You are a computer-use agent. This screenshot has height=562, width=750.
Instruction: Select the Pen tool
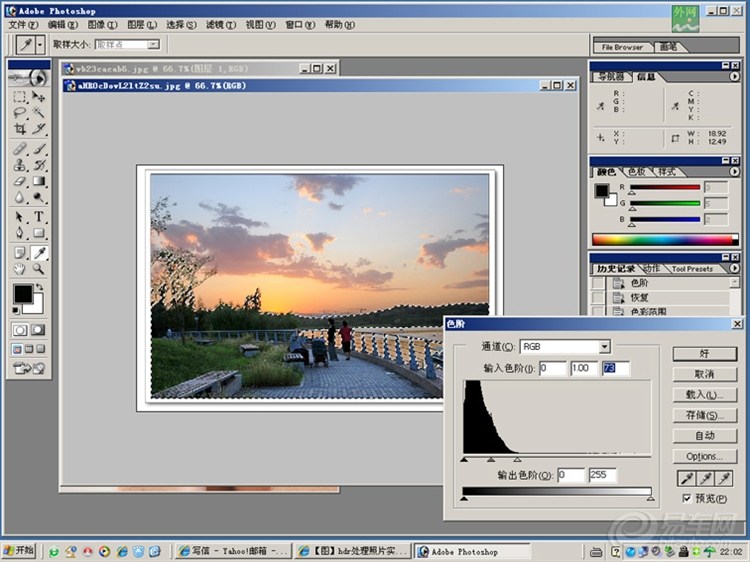click(20, 233)
